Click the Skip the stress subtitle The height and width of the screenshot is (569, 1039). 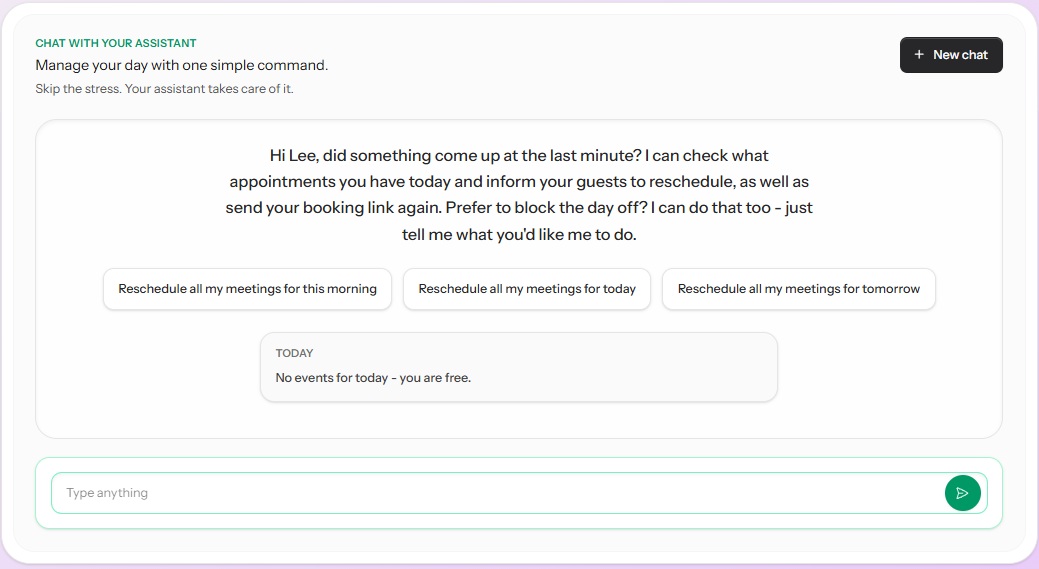(164, 89)
